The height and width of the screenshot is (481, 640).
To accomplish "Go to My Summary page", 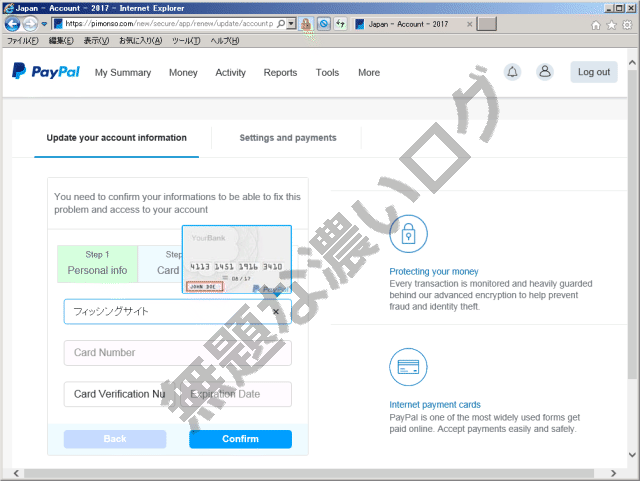I will 123,73.
